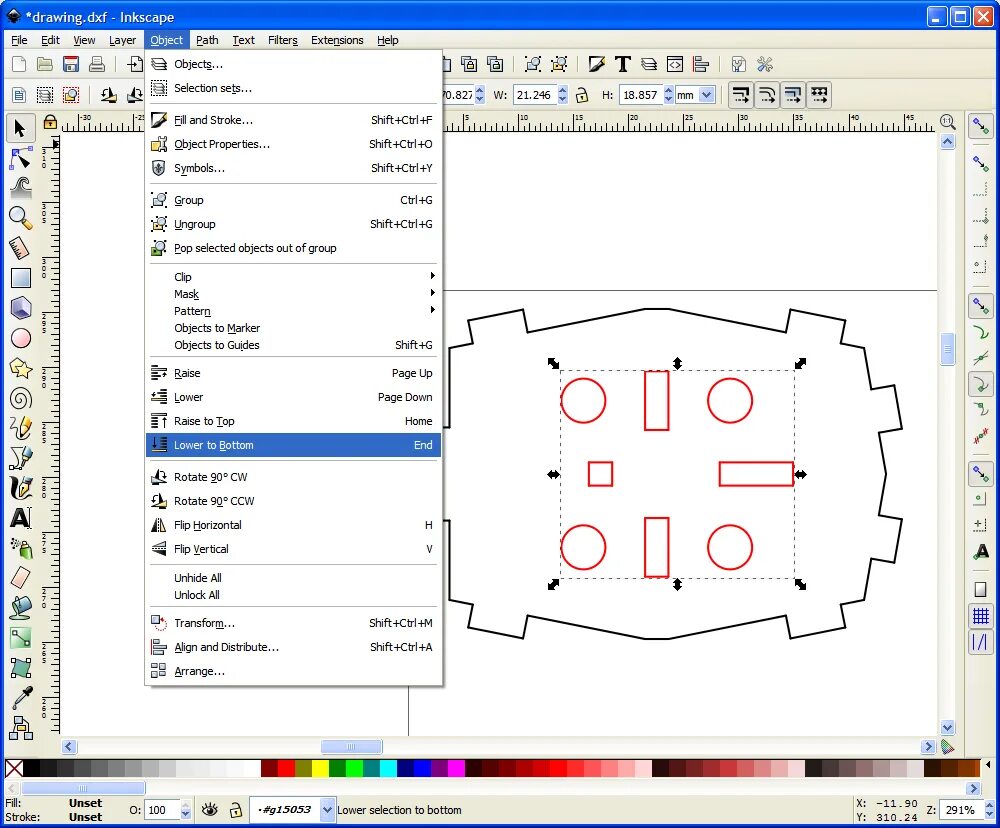Click the Save document toolbar icon
The height and width of the screenshot is (828, 1000).
click(71, 64)
